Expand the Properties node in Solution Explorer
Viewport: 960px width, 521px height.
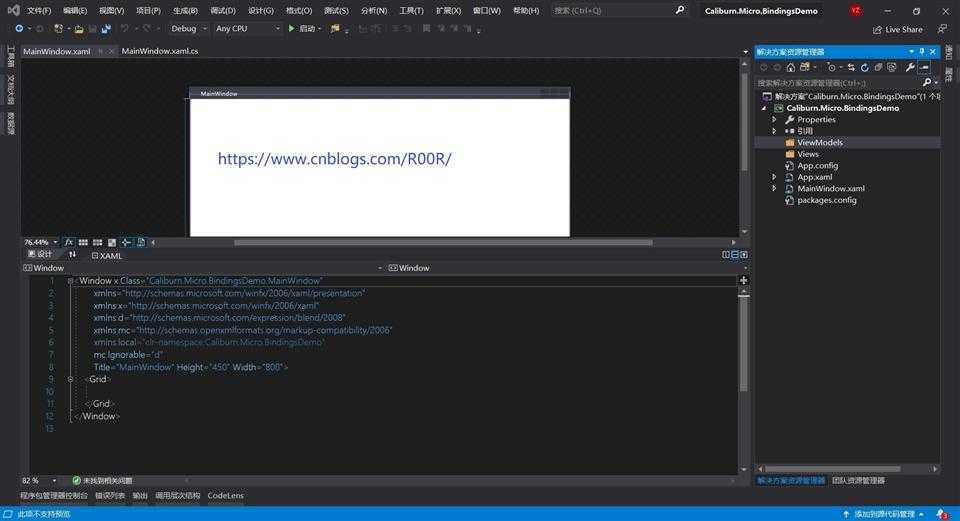(x=774, y=119)
